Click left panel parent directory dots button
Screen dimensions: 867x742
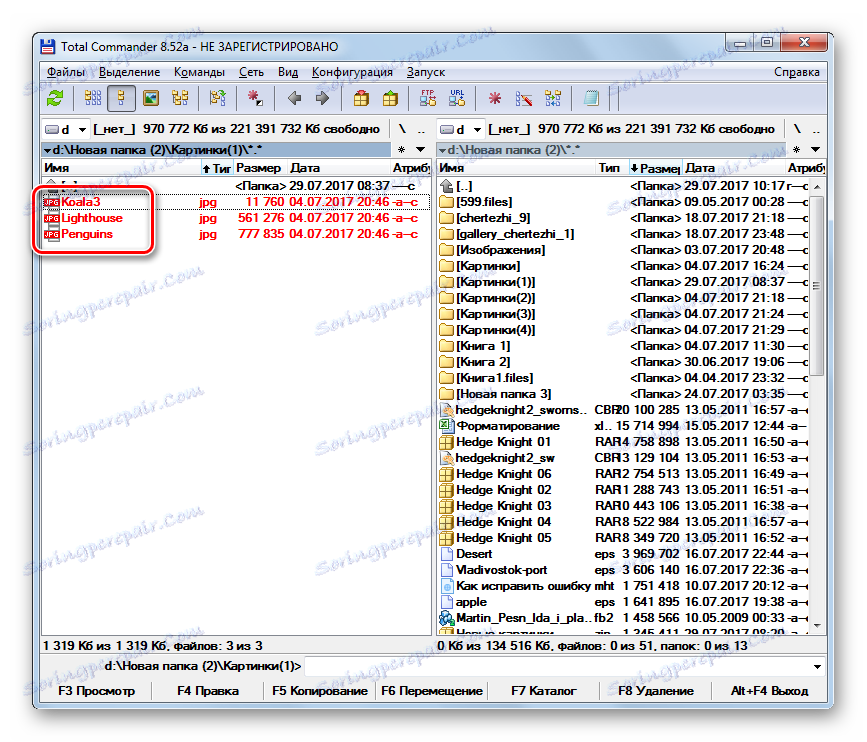421,129
